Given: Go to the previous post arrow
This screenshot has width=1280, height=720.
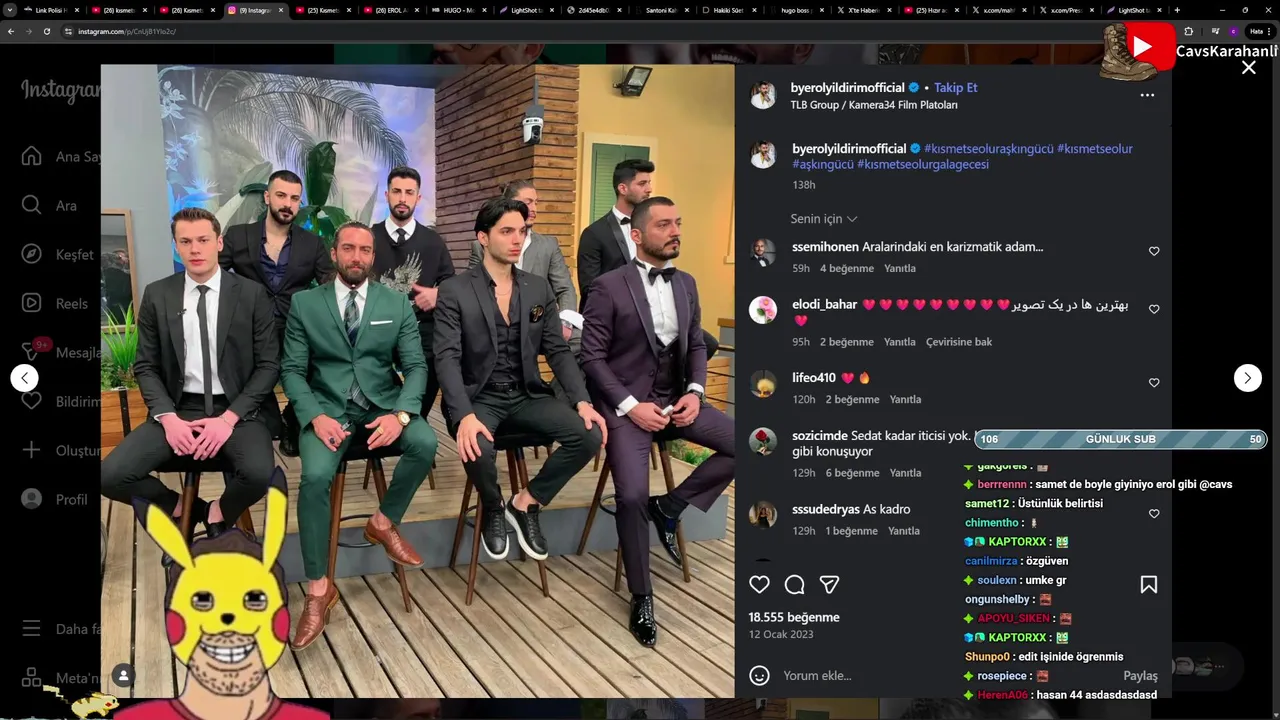Looking at the screenshot, I should 25,377.
